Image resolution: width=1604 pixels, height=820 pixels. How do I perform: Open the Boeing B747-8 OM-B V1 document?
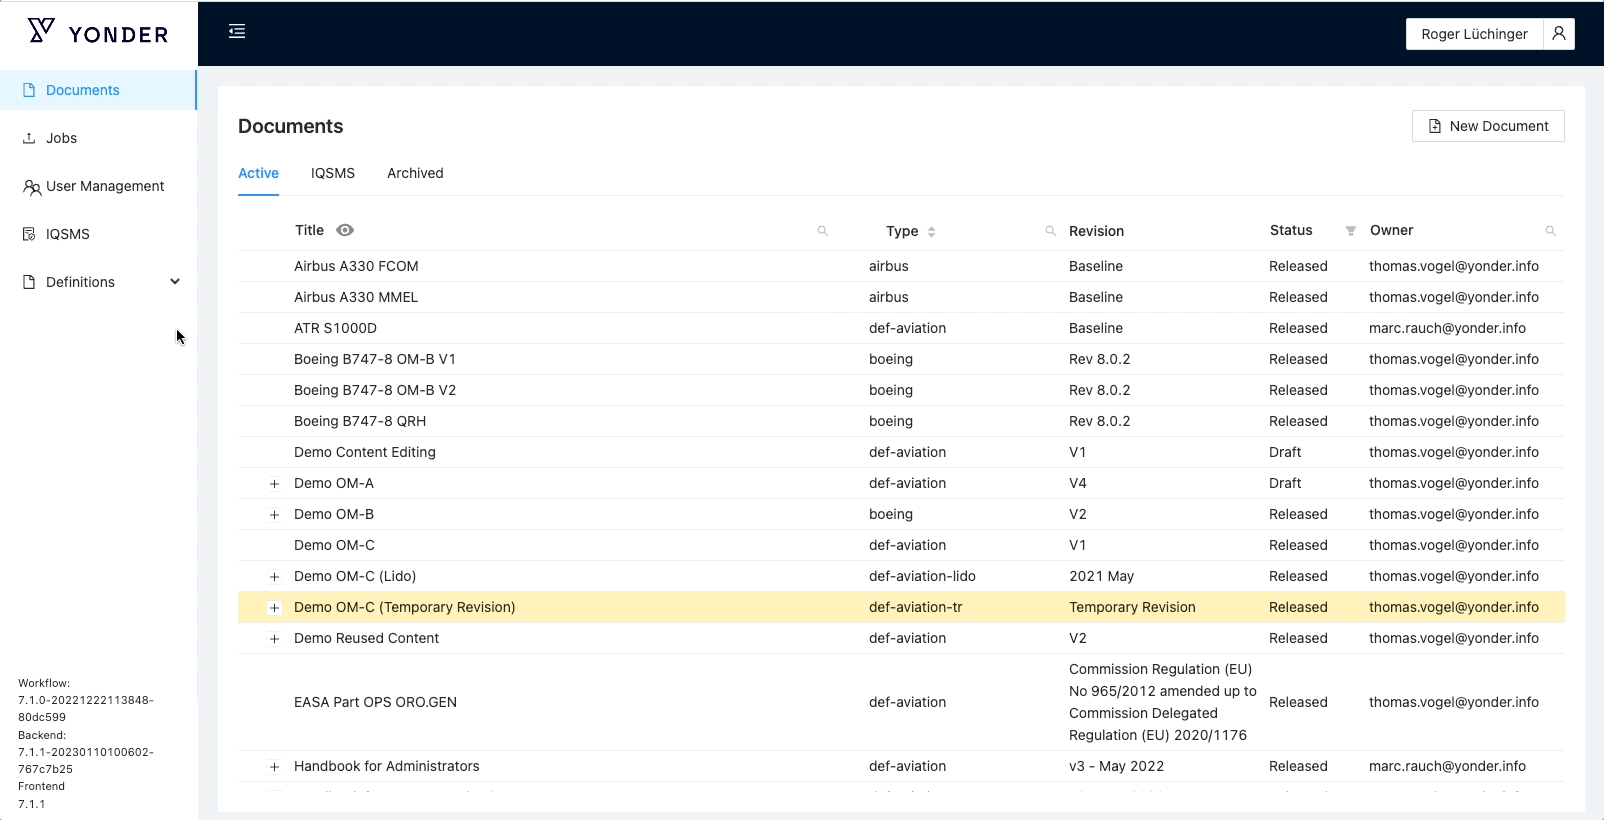tap(375, 359)
